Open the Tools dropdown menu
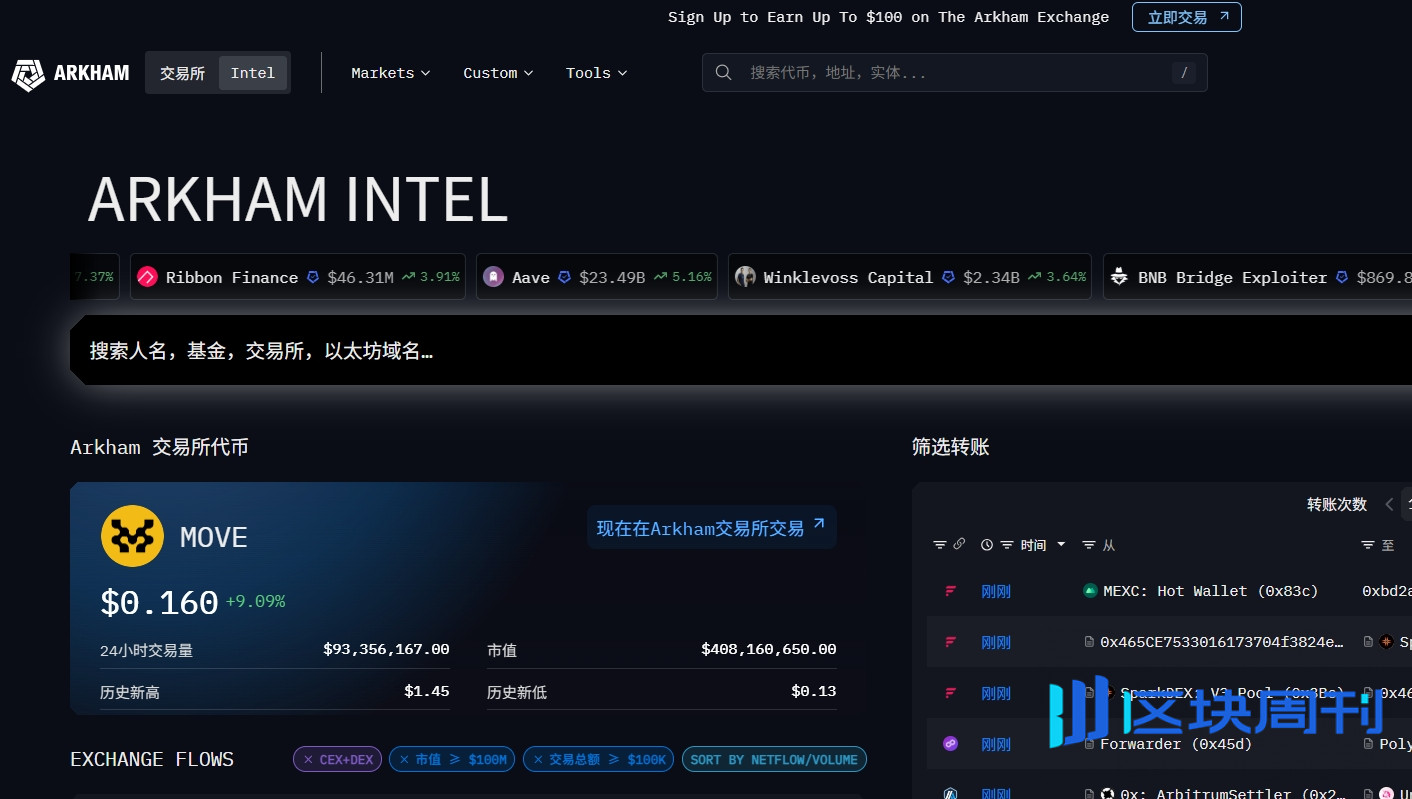This screenshot has height=799, width=1412. pyautogui.click(x=596, y=73)
